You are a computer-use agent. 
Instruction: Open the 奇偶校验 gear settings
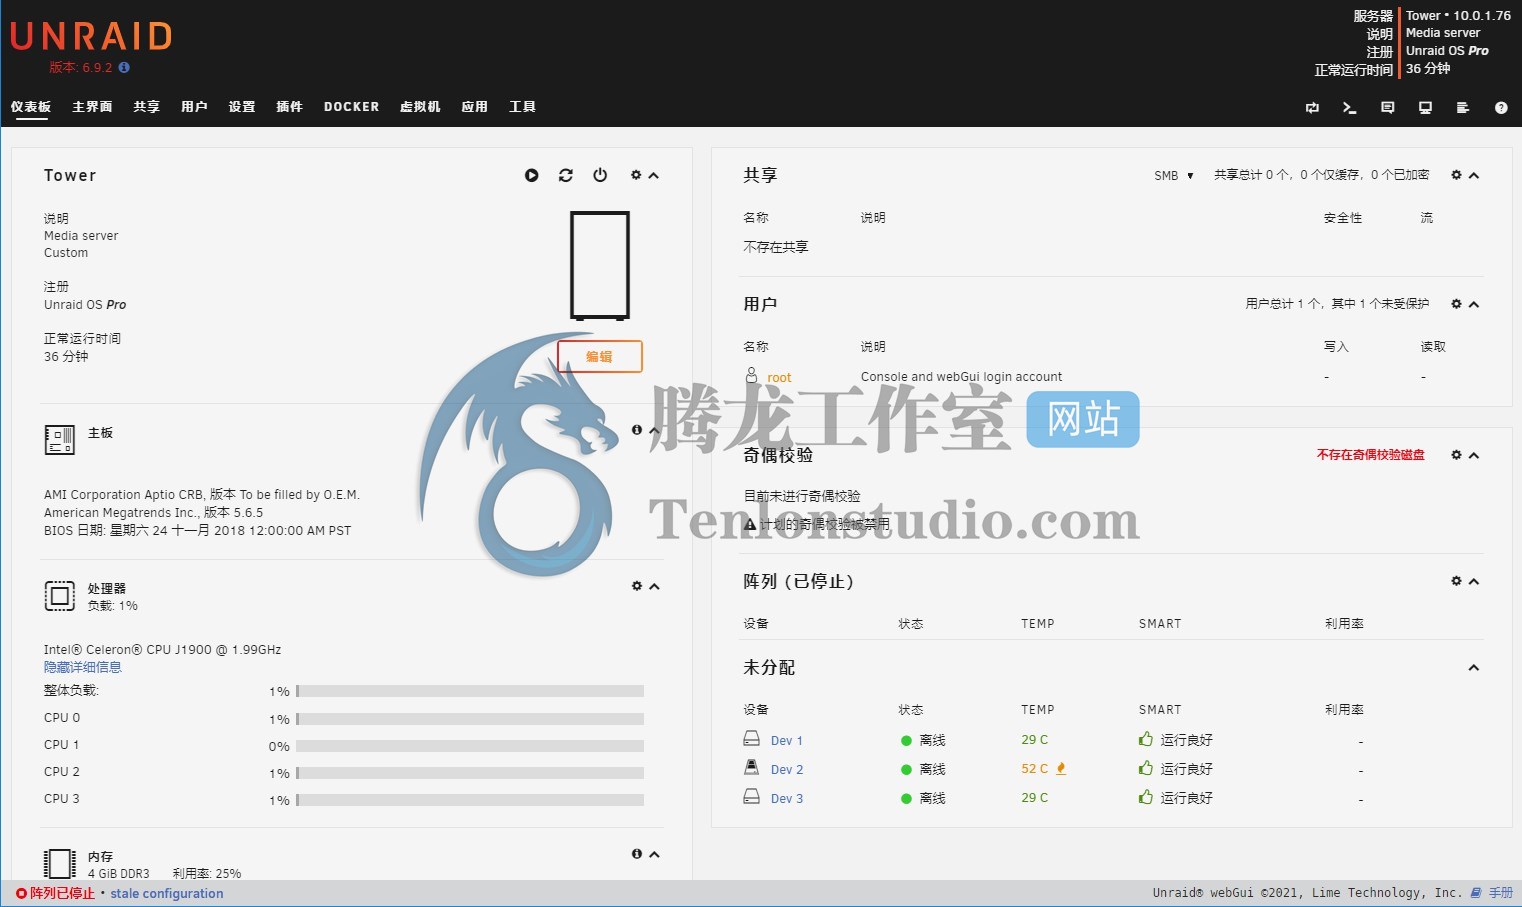click(x=1456, y=455)
